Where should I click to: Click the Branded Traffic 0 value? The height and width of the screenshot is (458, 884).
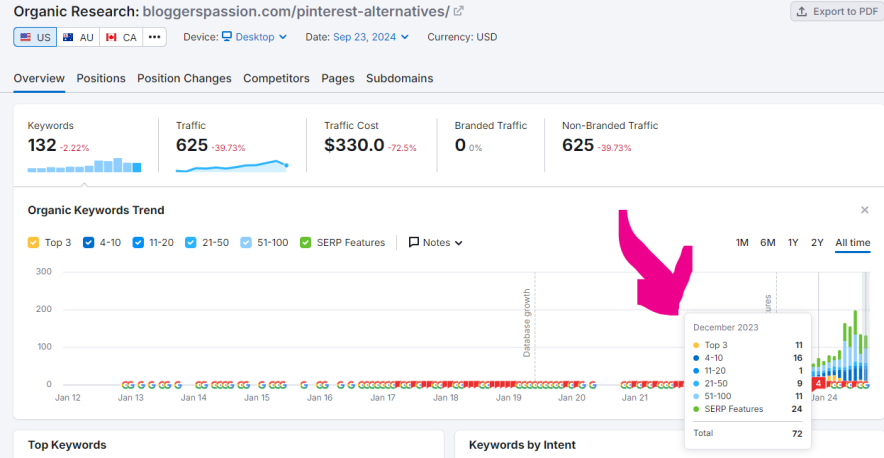click(x=460, y=146)
